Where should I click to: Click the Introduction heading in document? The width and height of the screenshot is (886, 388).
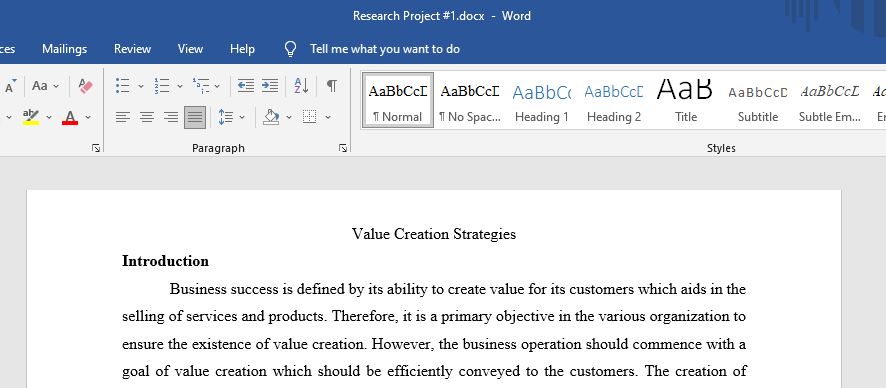click(x=166, y=261)
